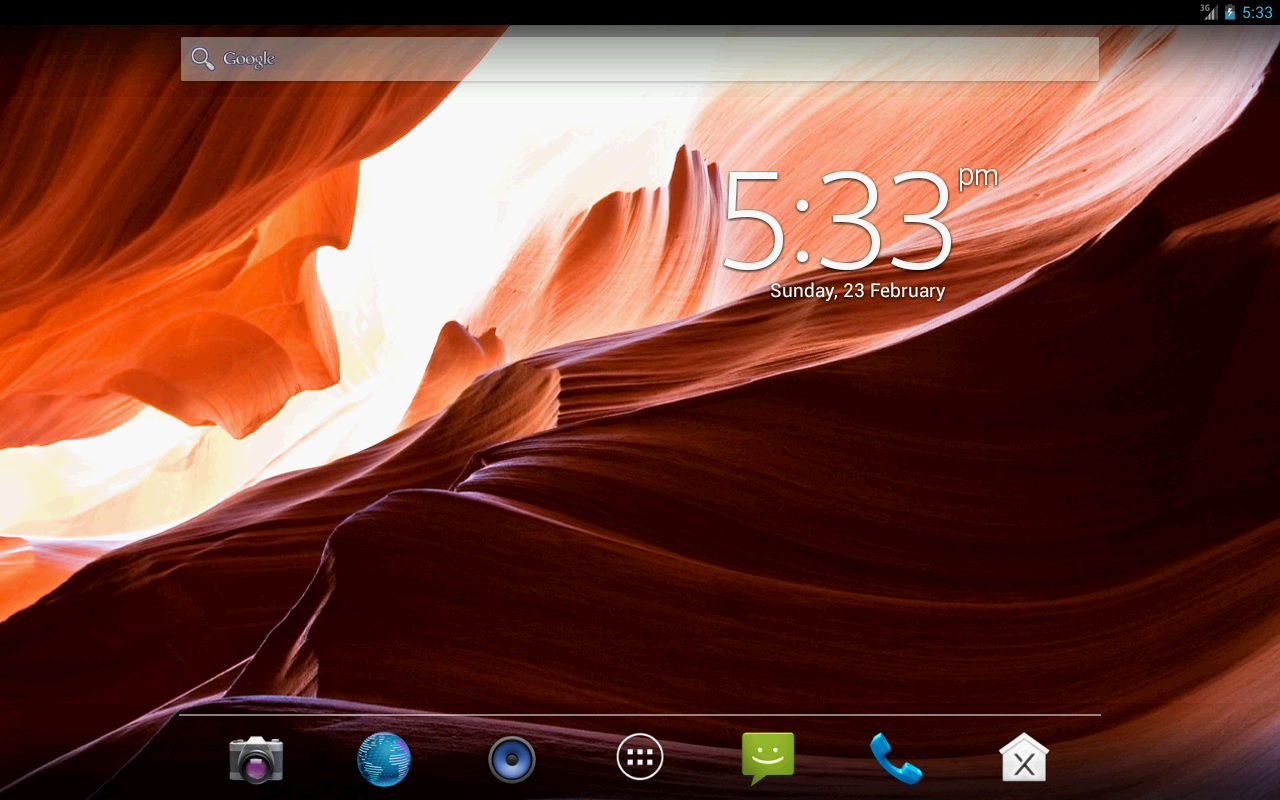The image size is (1280, 800).
Task: Launch the Browser globe icon
Action: (x=384, y=759)
